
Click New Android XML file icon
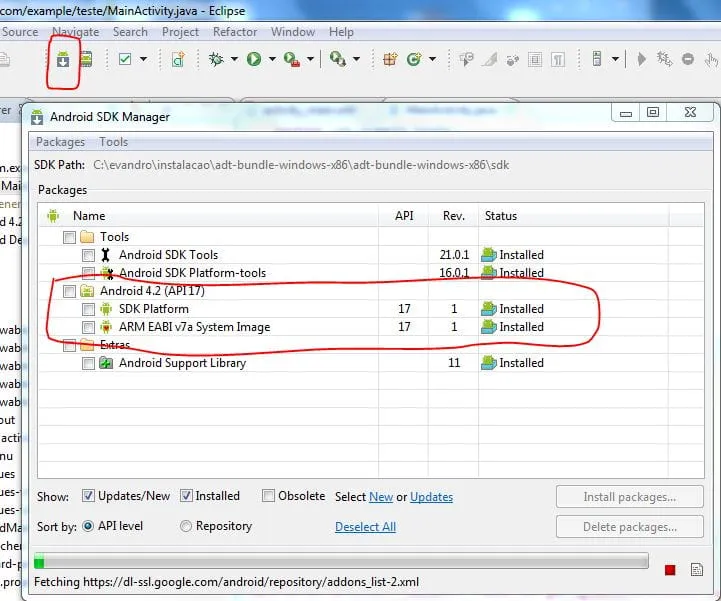[178, 59]
